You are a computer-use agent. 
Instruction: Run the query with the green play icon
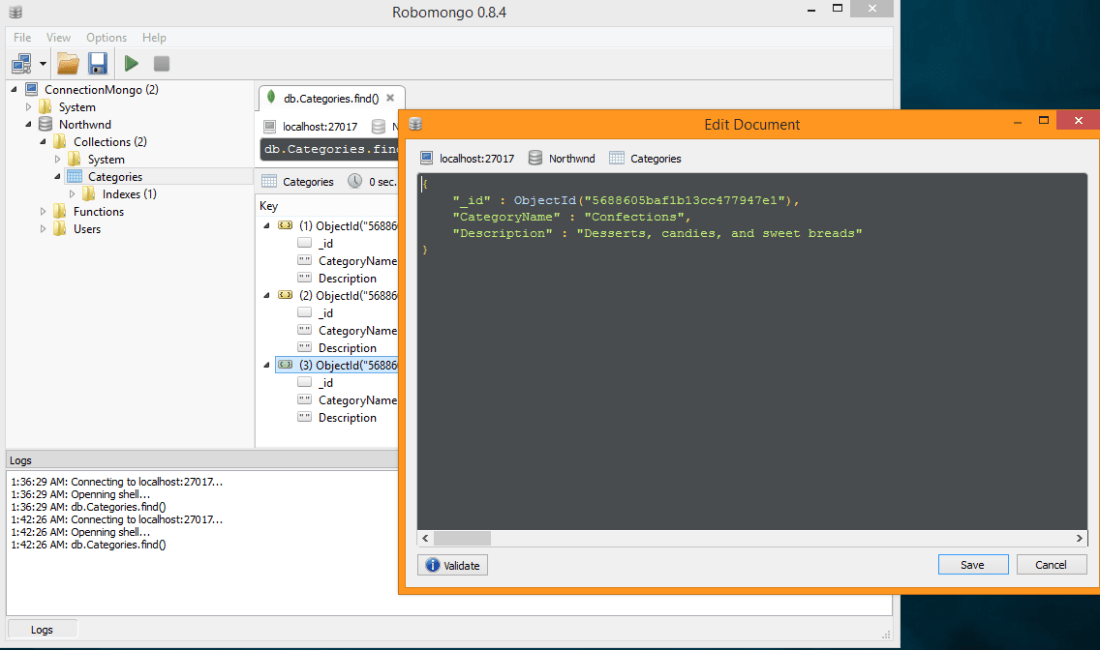[x=131, y=64]
